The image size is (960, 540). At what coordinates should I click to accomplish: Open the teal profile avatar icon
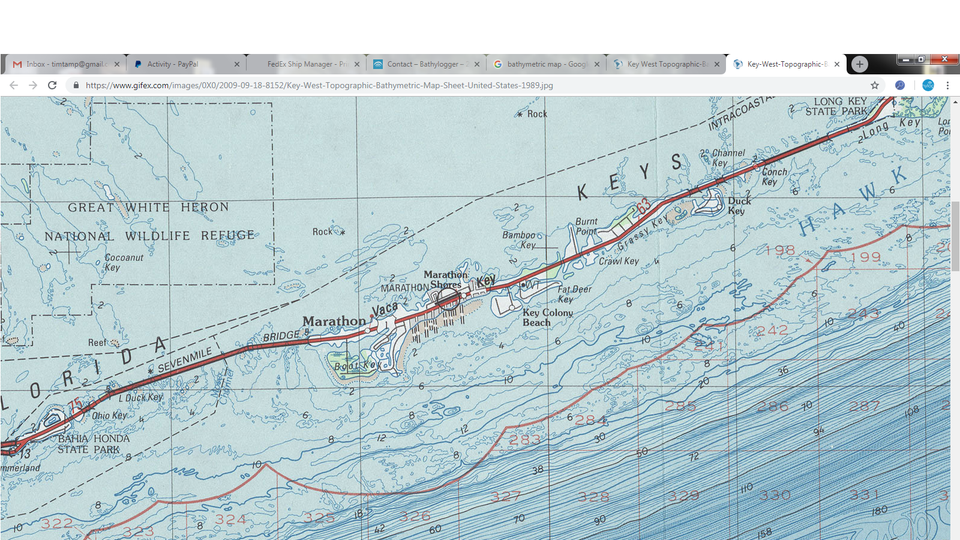[x=928, y=85]
